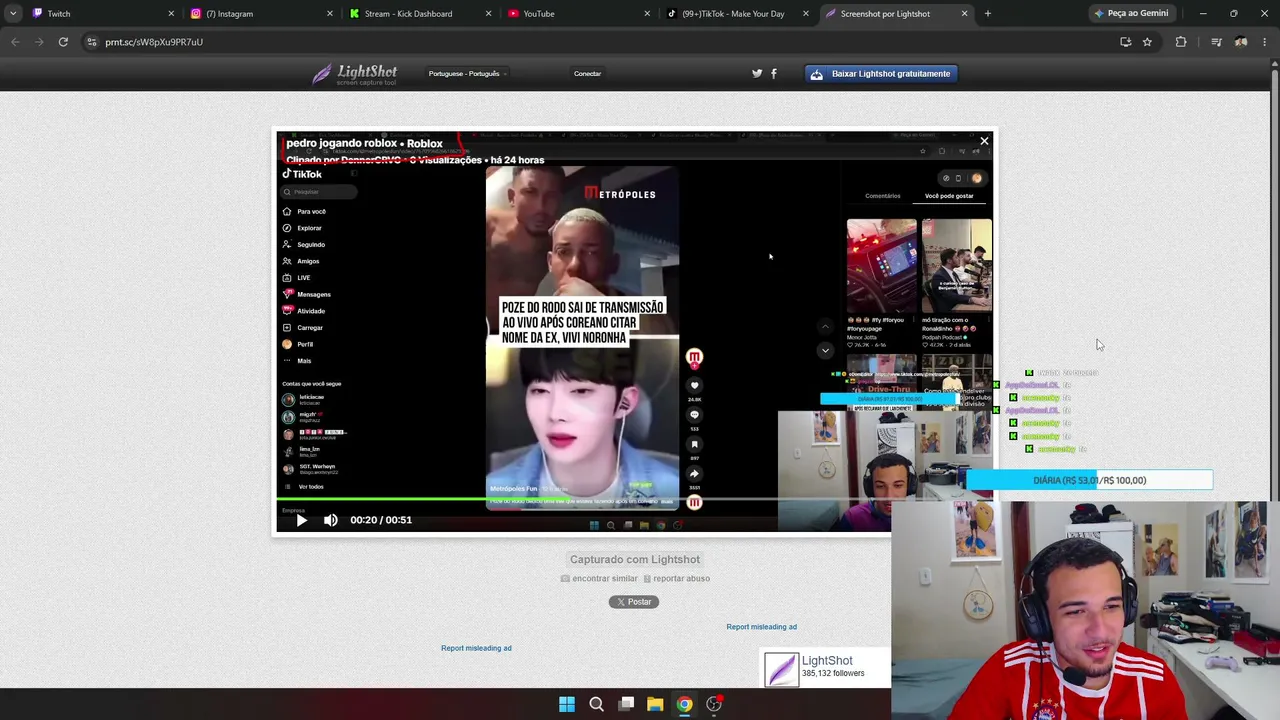This screenshot has width=1280, height=720.
Task: Go to the next TikTok video arrow
Action: [825, 350]
